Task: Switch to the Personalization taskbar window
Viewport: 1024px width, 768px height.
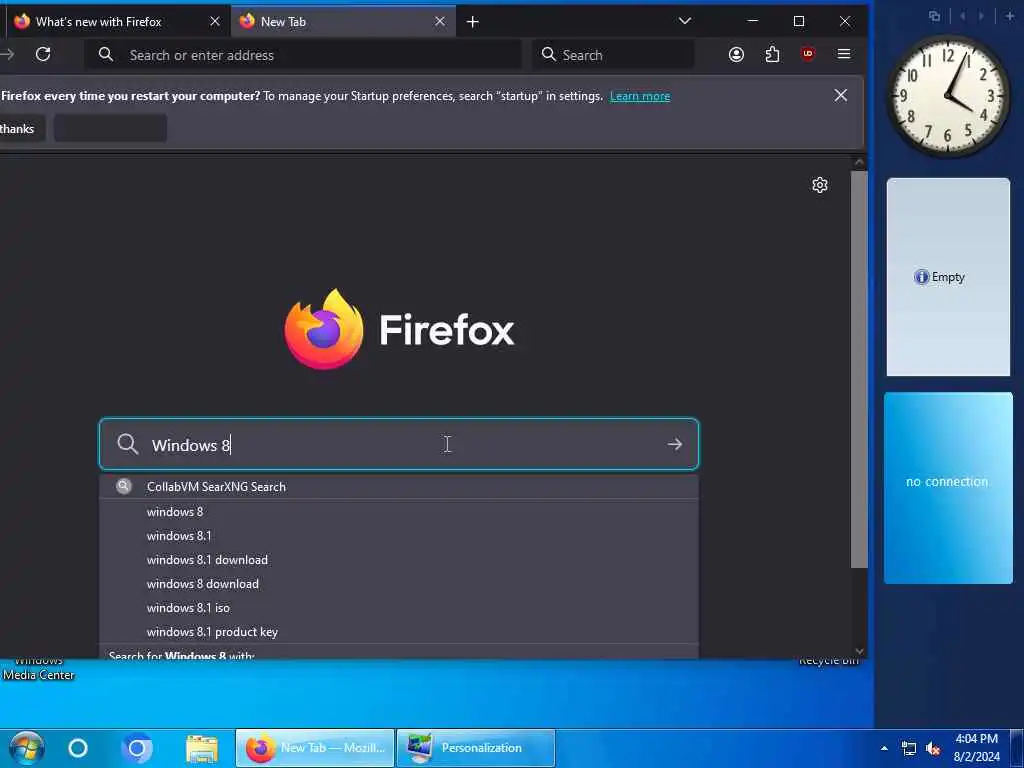Action: (x=476, y=748)
